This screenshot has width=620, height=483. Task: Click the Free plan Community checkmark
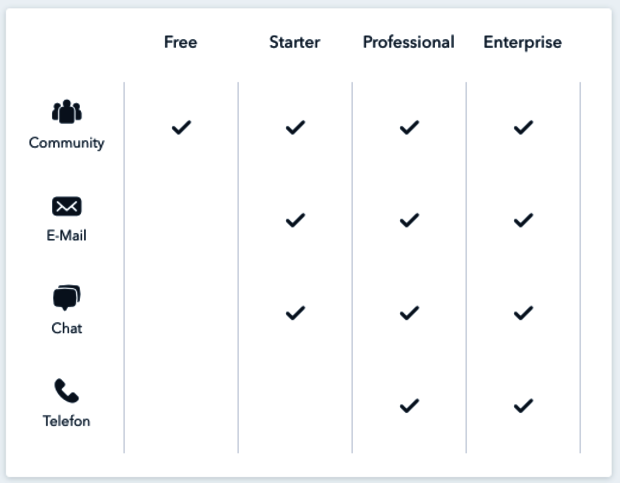[x=181, y=127]
